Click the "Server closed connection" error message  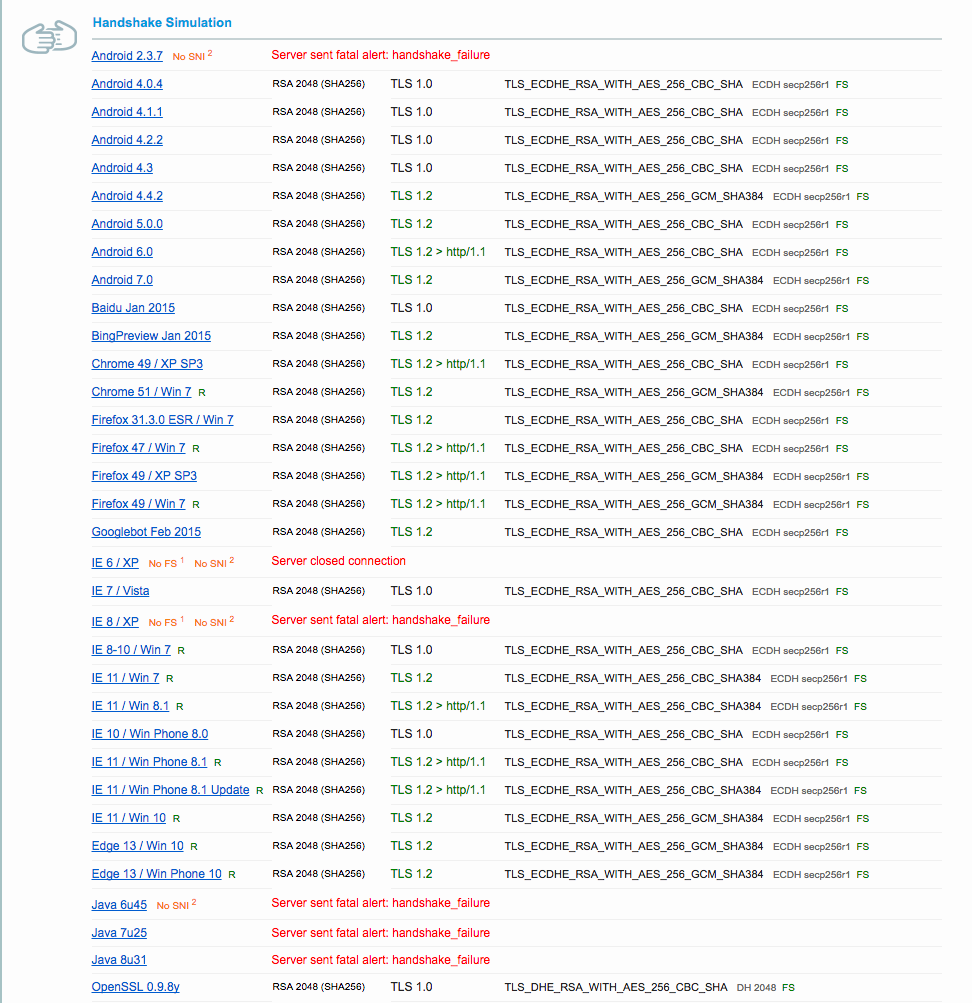(x=338, y=561)
